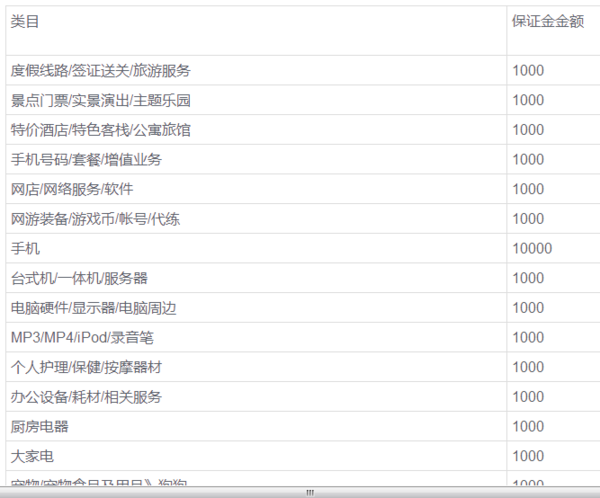Screen dimensions: 600x498
Task: Click the deposit amount for 大家电
Action: [528, 456]
